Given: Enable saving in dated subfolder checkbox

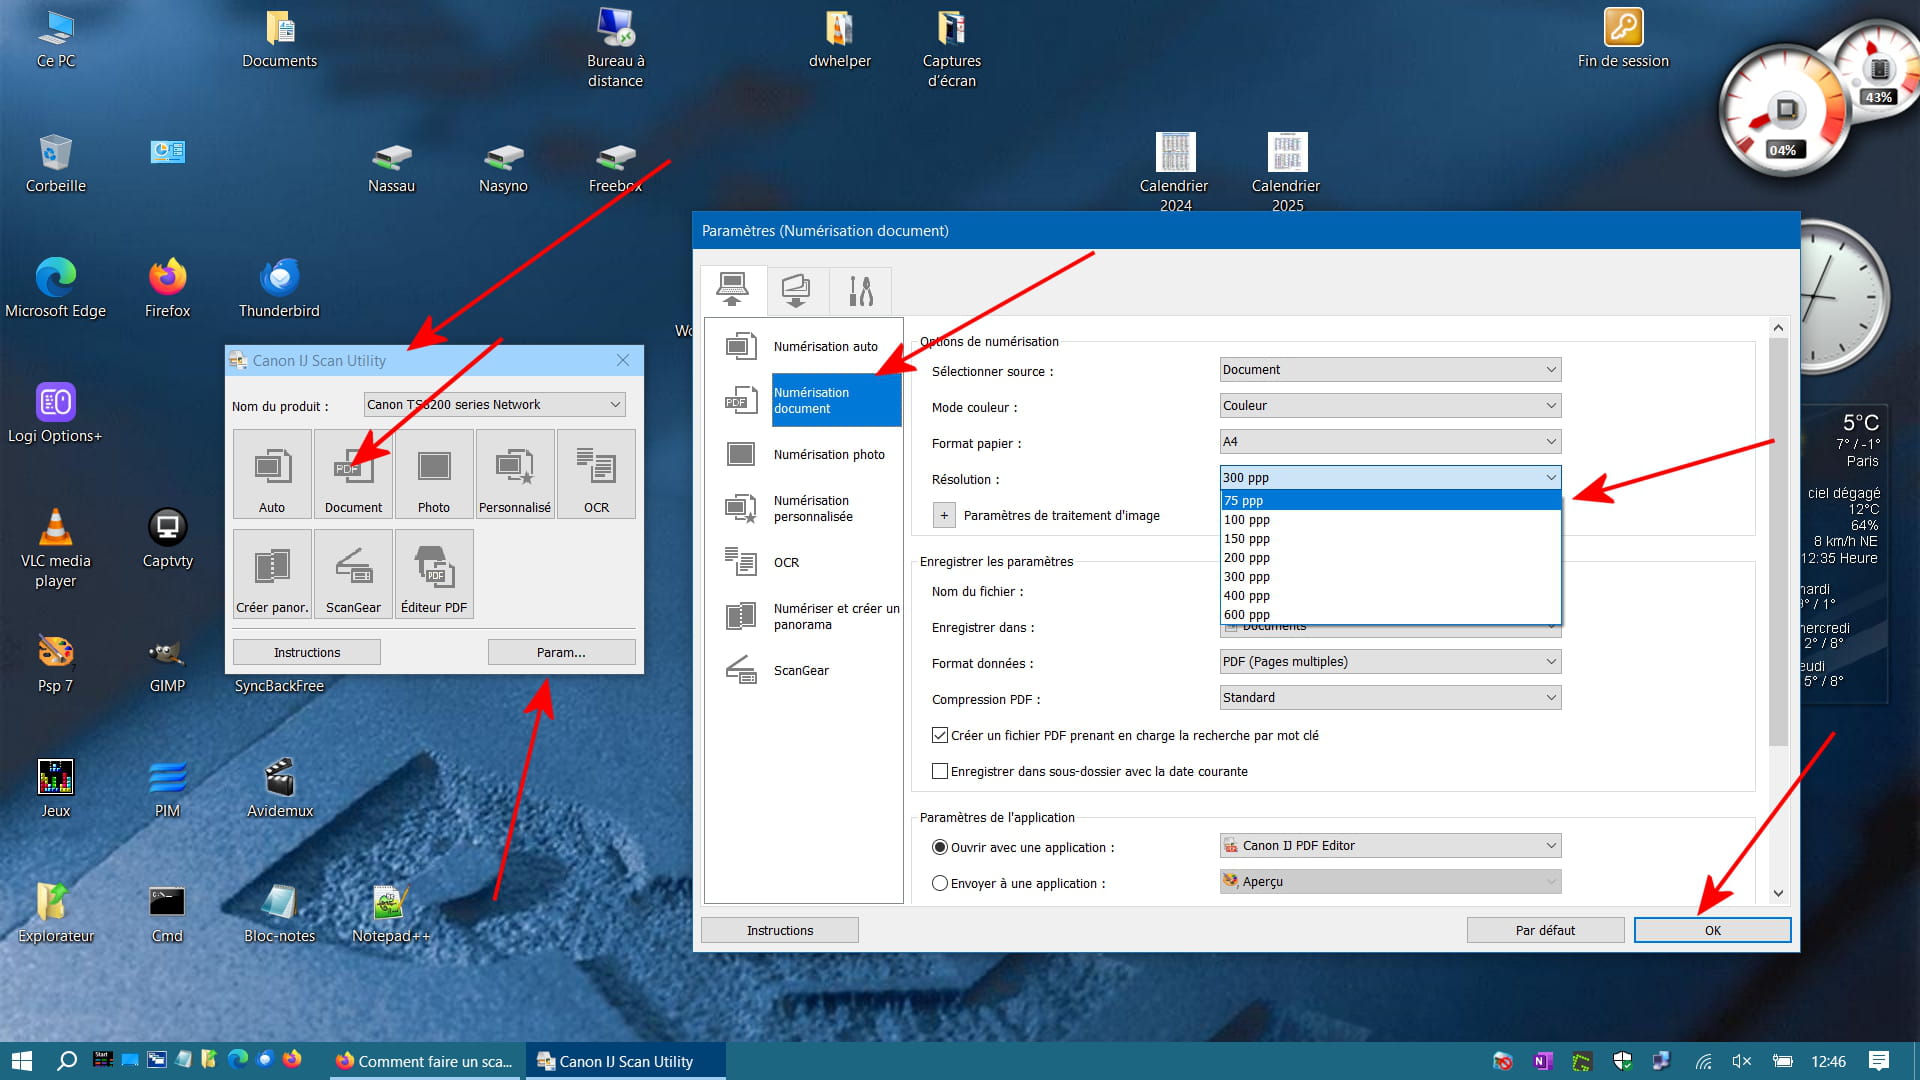Looking at the screenshot, I should [x=940, y=771].
